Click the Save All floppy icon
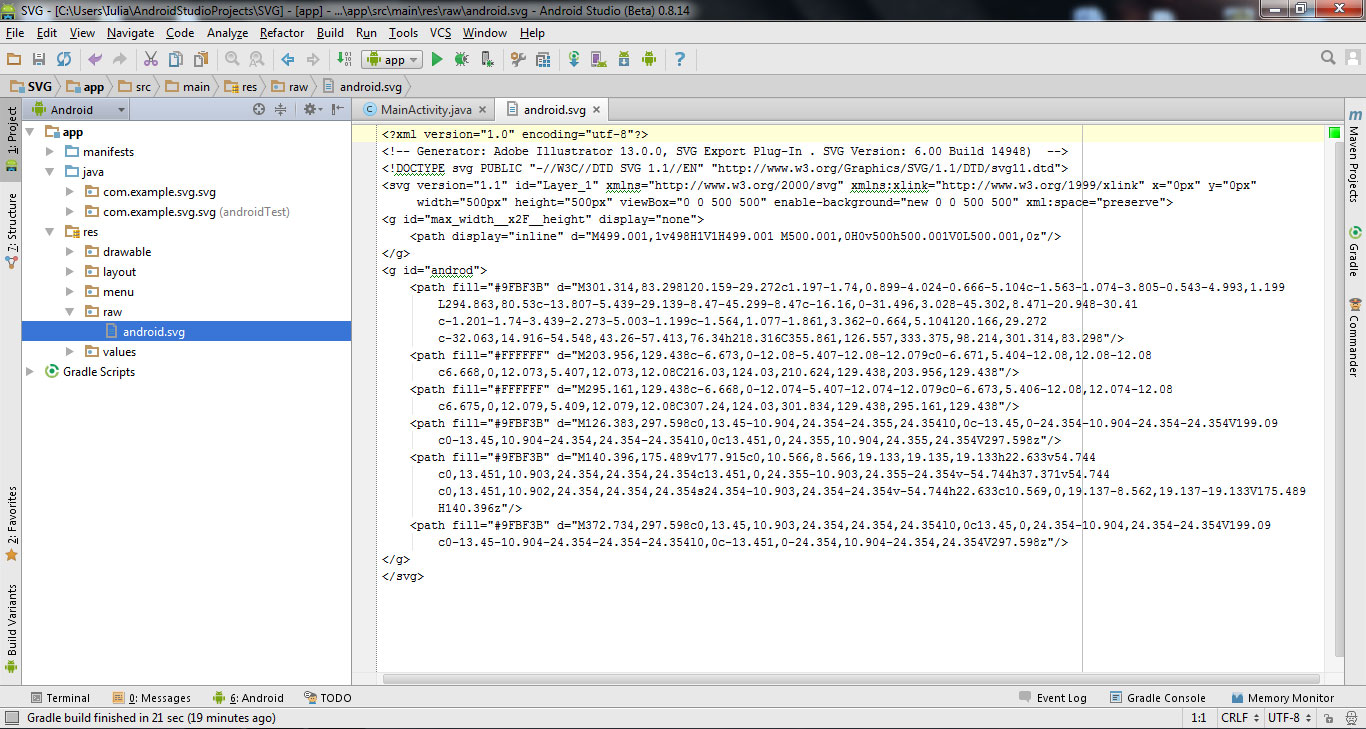The width and height of the screenshot is (1366, 729). click(39, 60)
